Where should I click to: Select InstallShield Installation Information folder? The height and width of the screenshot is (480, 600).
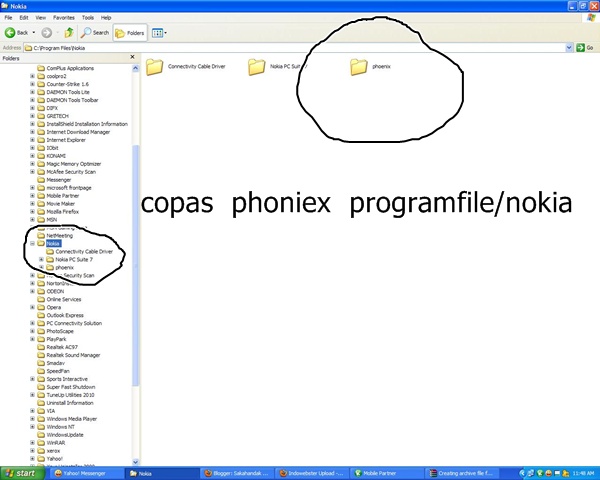pos(87,124)
